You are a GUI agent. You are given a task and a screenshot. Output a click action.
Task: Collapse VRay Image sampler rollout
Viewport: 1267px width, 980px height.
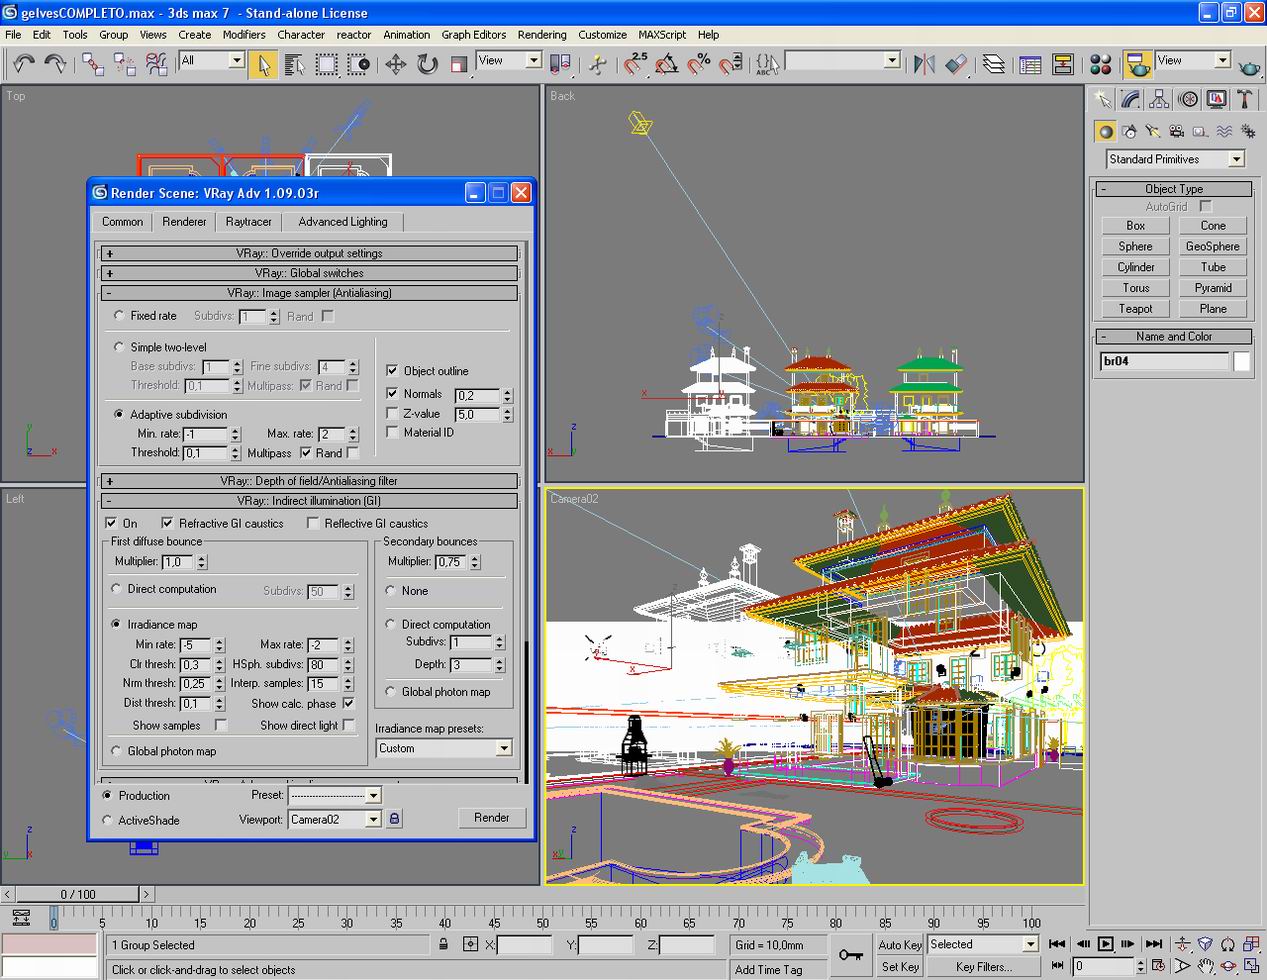pos(309,293)
